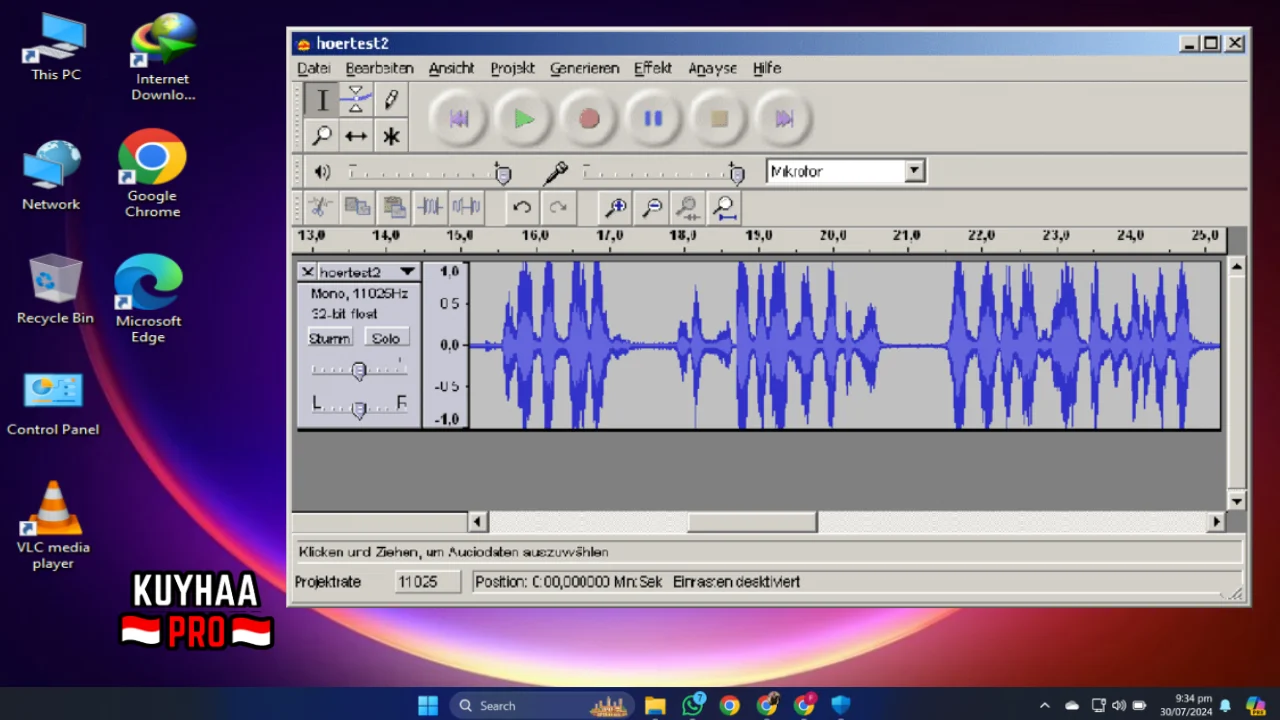
Task: Open Recycle Bin desktop icon
Action: 55,289
